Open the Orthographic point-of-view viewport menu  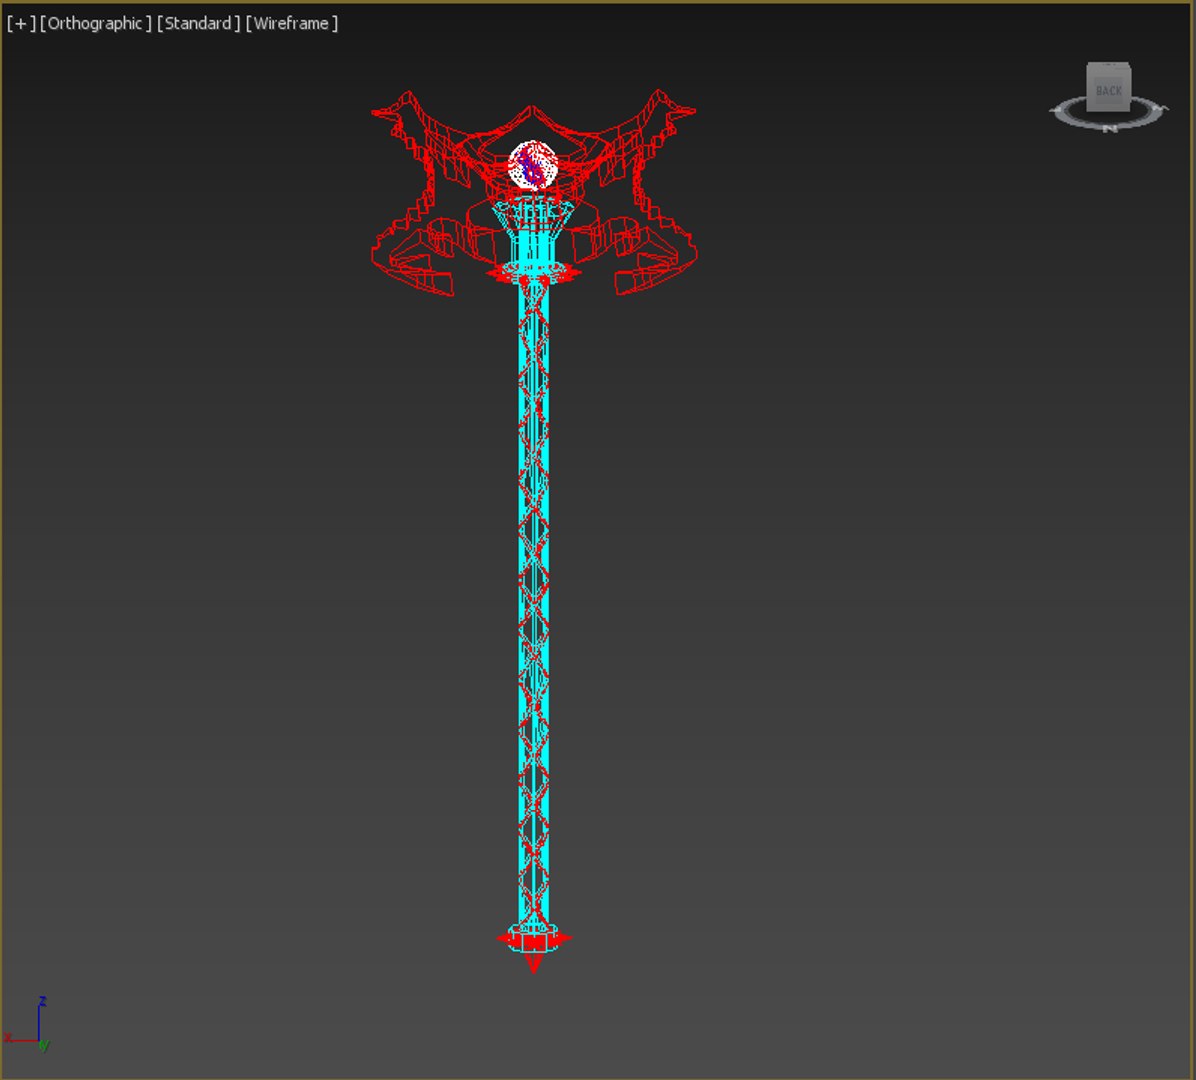pyautogui.click(x=95, y=24)
